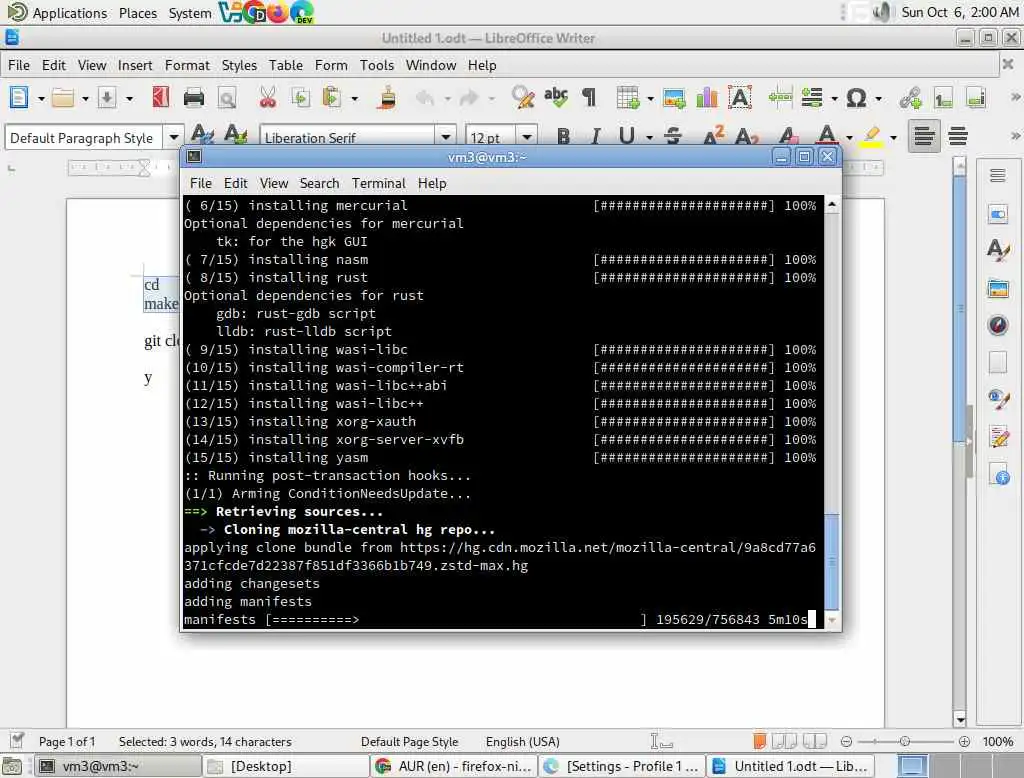This screenshot has width=1024, height=778.
Task: Click the Zoom in plus button
Action: click(964, 741)
